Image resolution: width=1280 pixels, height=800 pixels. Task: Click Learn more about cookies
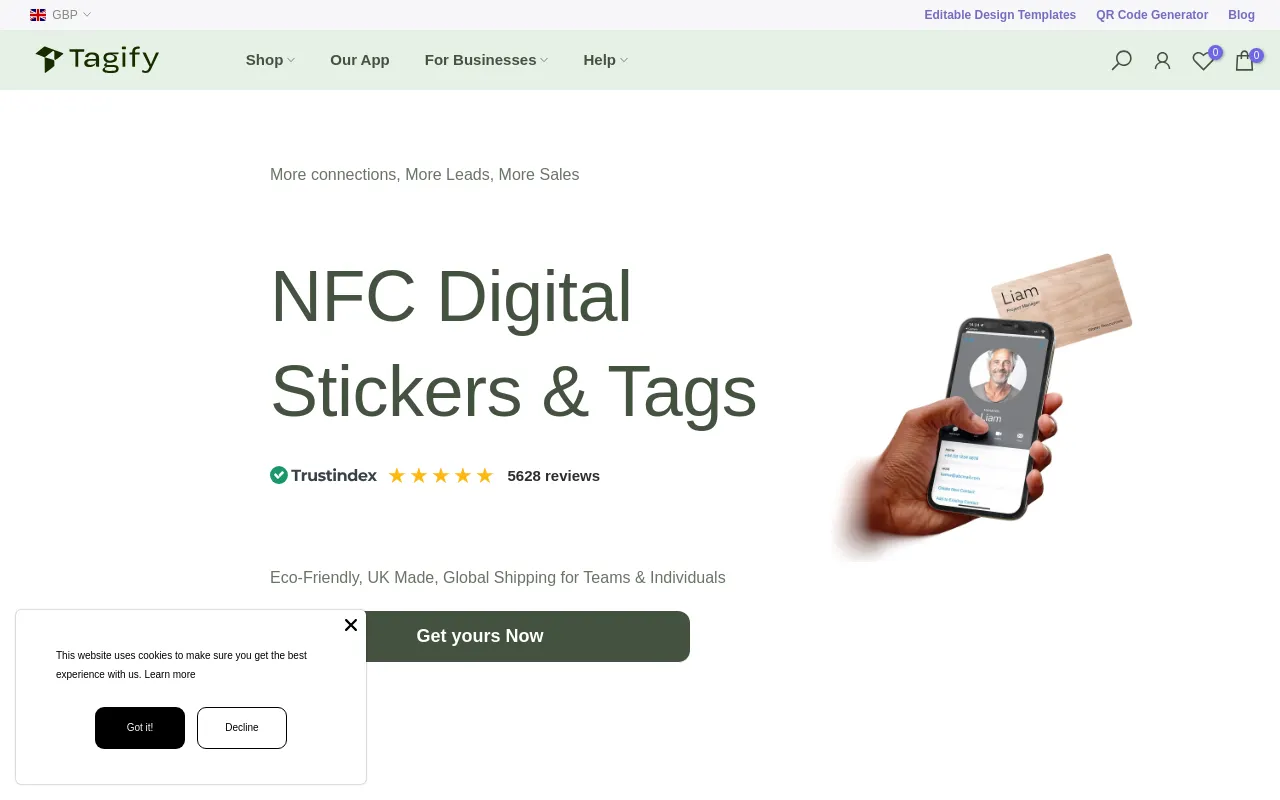click(170, 674)
